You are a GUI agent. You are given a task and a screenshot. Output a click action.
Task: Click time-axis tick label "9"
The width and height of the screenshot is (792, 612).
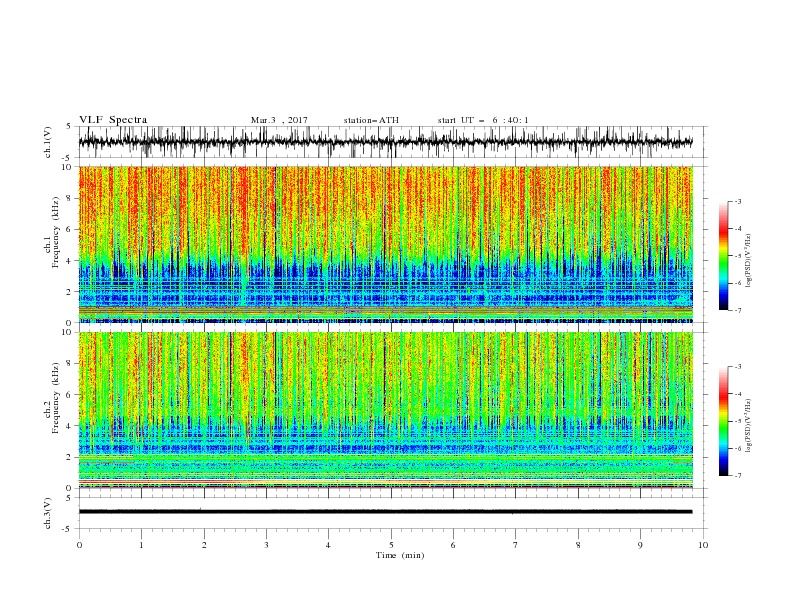pos(640,545)
